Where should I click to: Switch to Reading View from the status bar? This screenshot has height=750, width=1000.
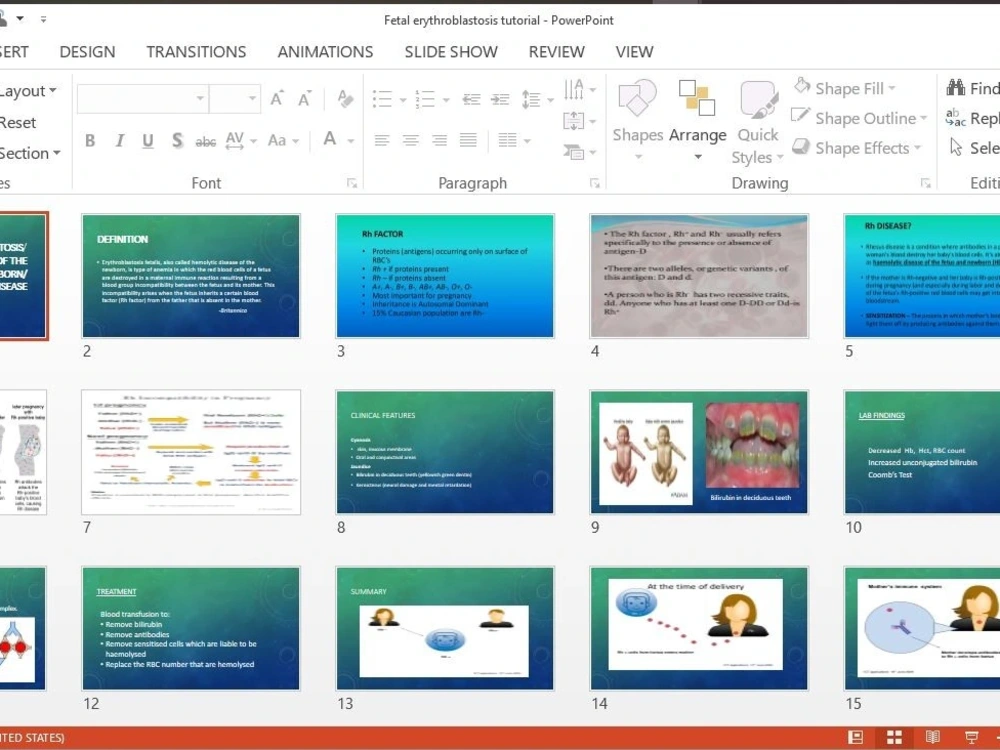point(932,737)
